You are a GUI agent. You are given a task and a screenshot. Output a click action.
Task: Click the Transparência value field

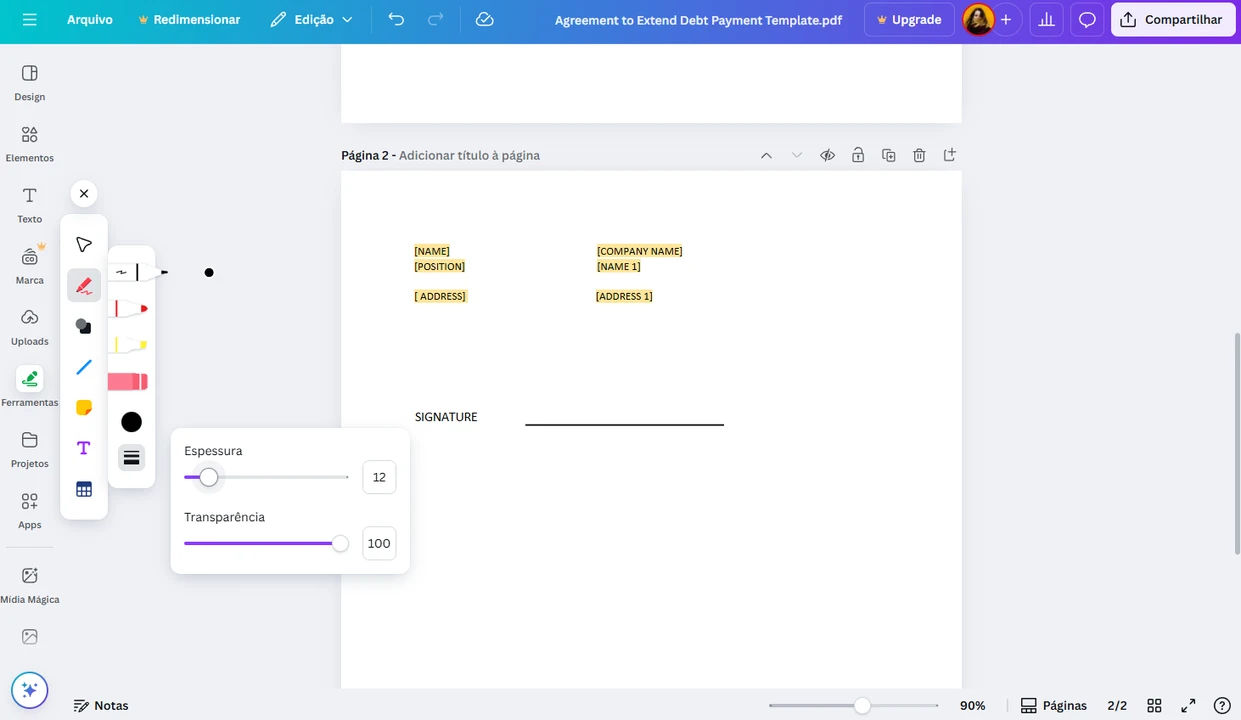[379, 543]
